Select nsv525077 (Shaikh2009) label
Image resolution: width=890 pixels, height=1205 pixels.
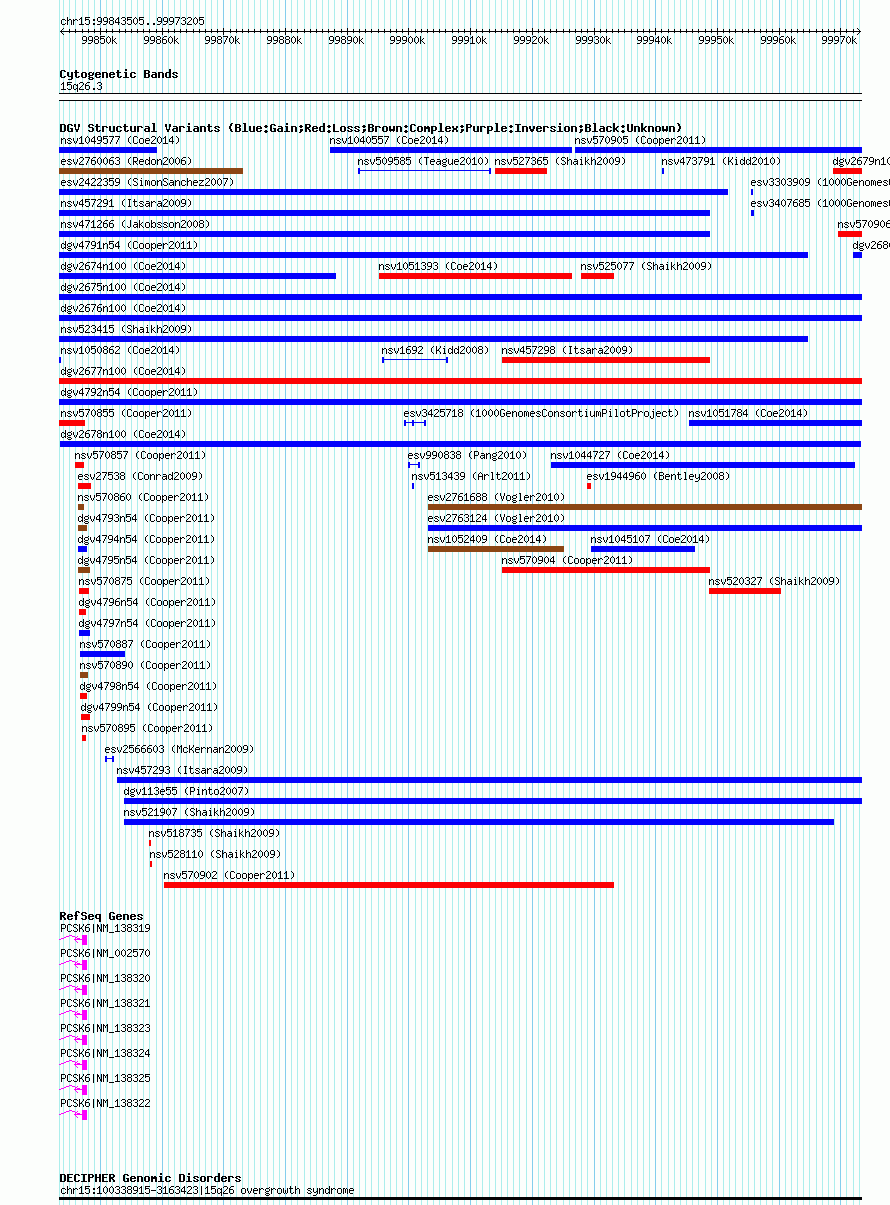click(646, 267)
